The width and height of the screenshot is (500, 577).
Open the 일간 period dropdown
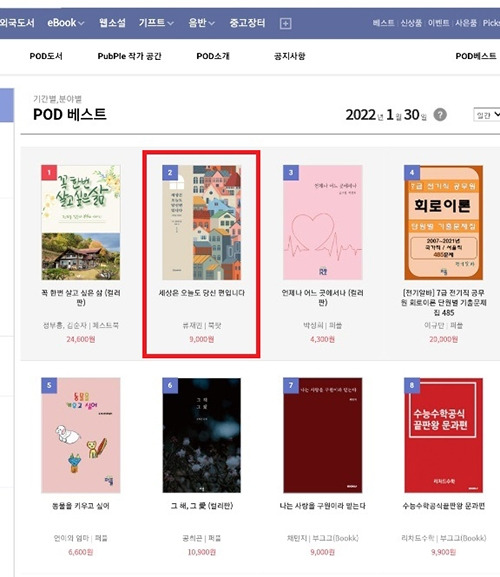(x=487, y=115)
